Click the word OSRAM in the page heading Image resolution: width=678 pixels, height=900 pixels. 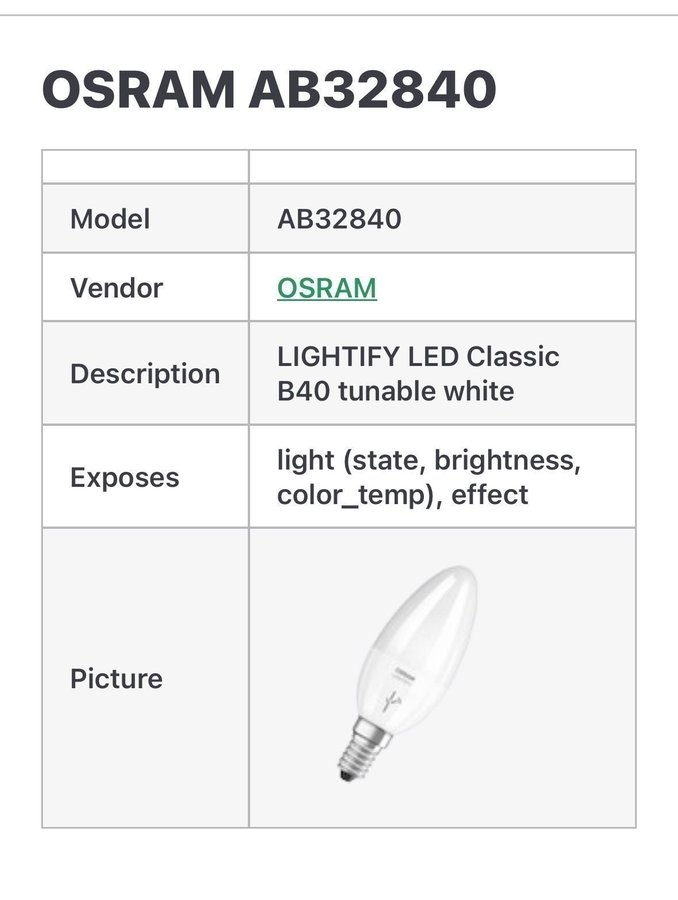pos(137,90)
